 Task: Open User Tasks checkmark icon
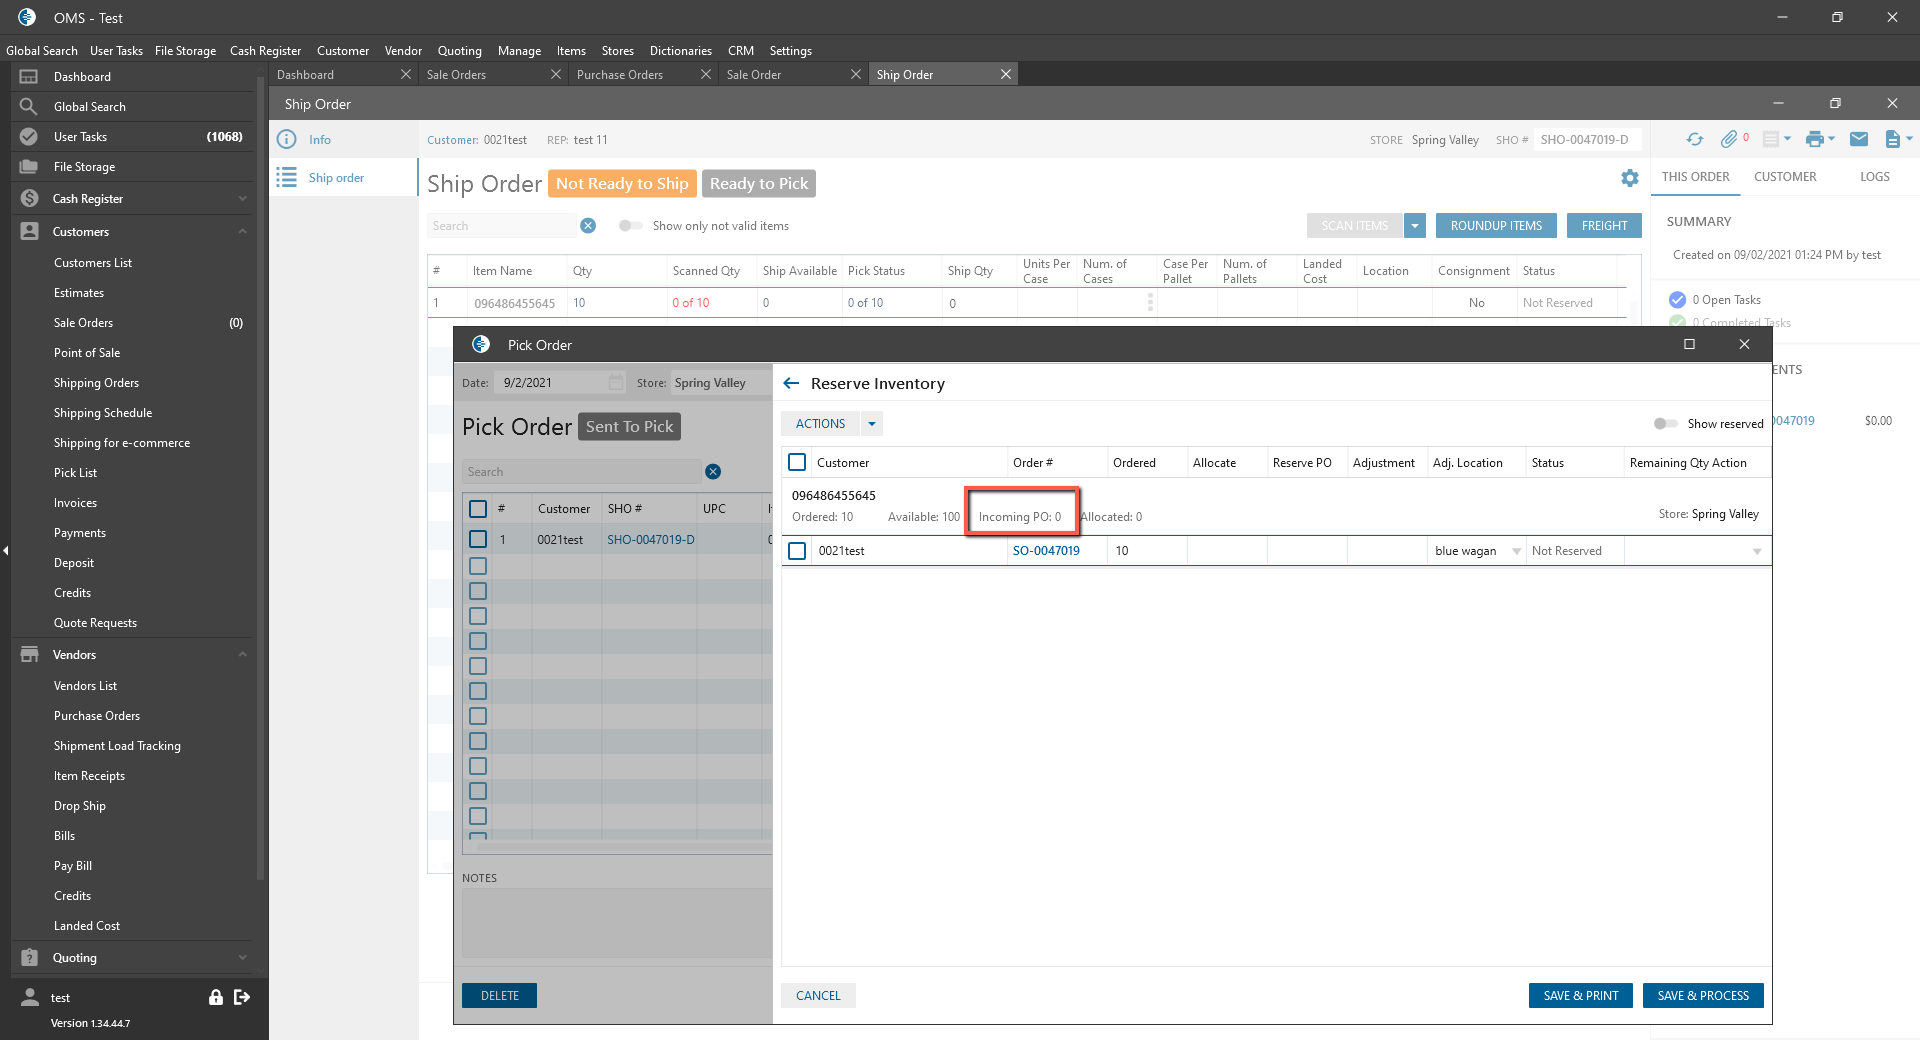[29, 137]
